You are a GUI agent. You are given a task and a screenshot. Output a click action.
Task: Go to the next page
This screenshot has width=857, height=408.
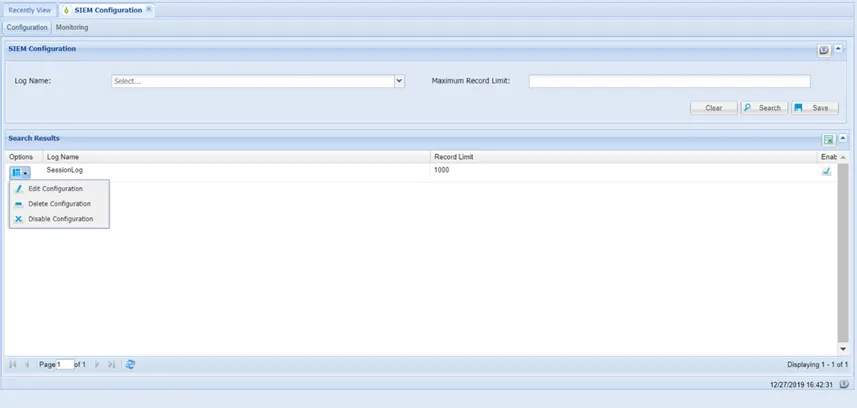pyautogui.click(x=97, y=364)
